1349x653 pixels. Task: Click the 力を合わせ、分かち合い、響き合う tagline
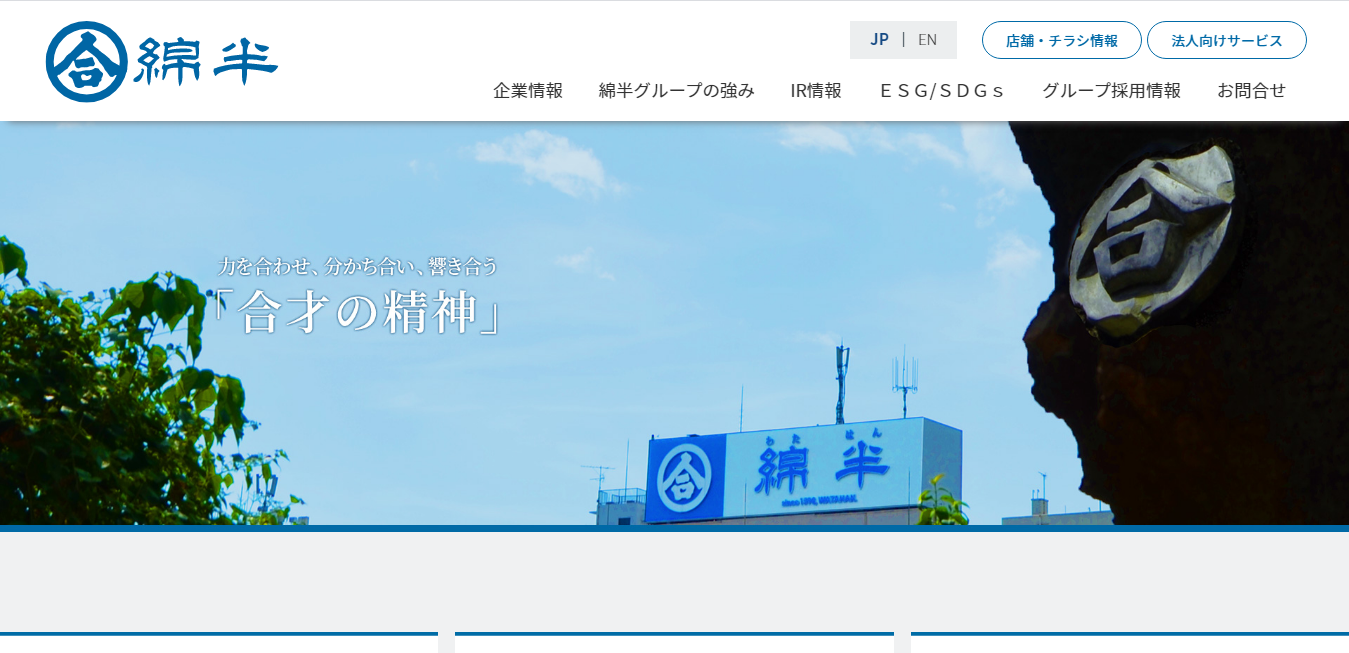coord(358,266)
